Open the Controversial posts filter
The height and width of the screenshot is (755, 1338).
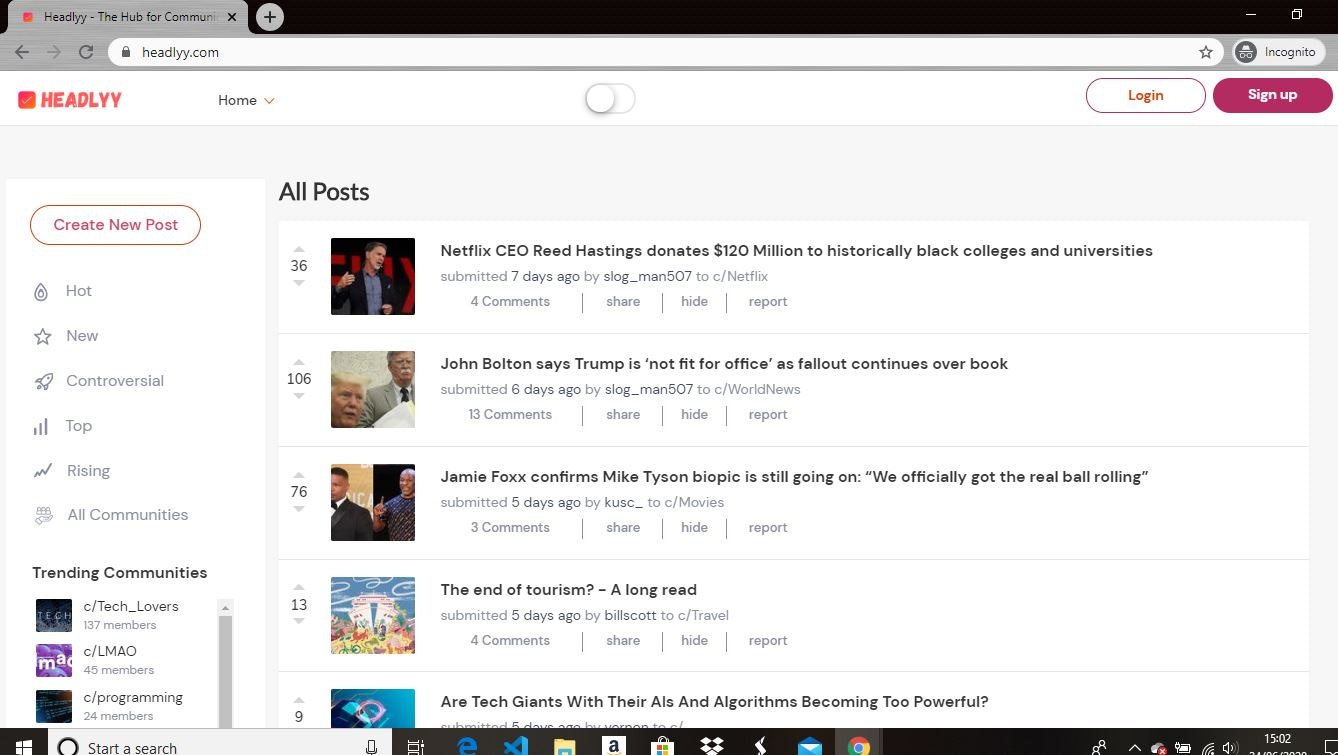[115, 381]
